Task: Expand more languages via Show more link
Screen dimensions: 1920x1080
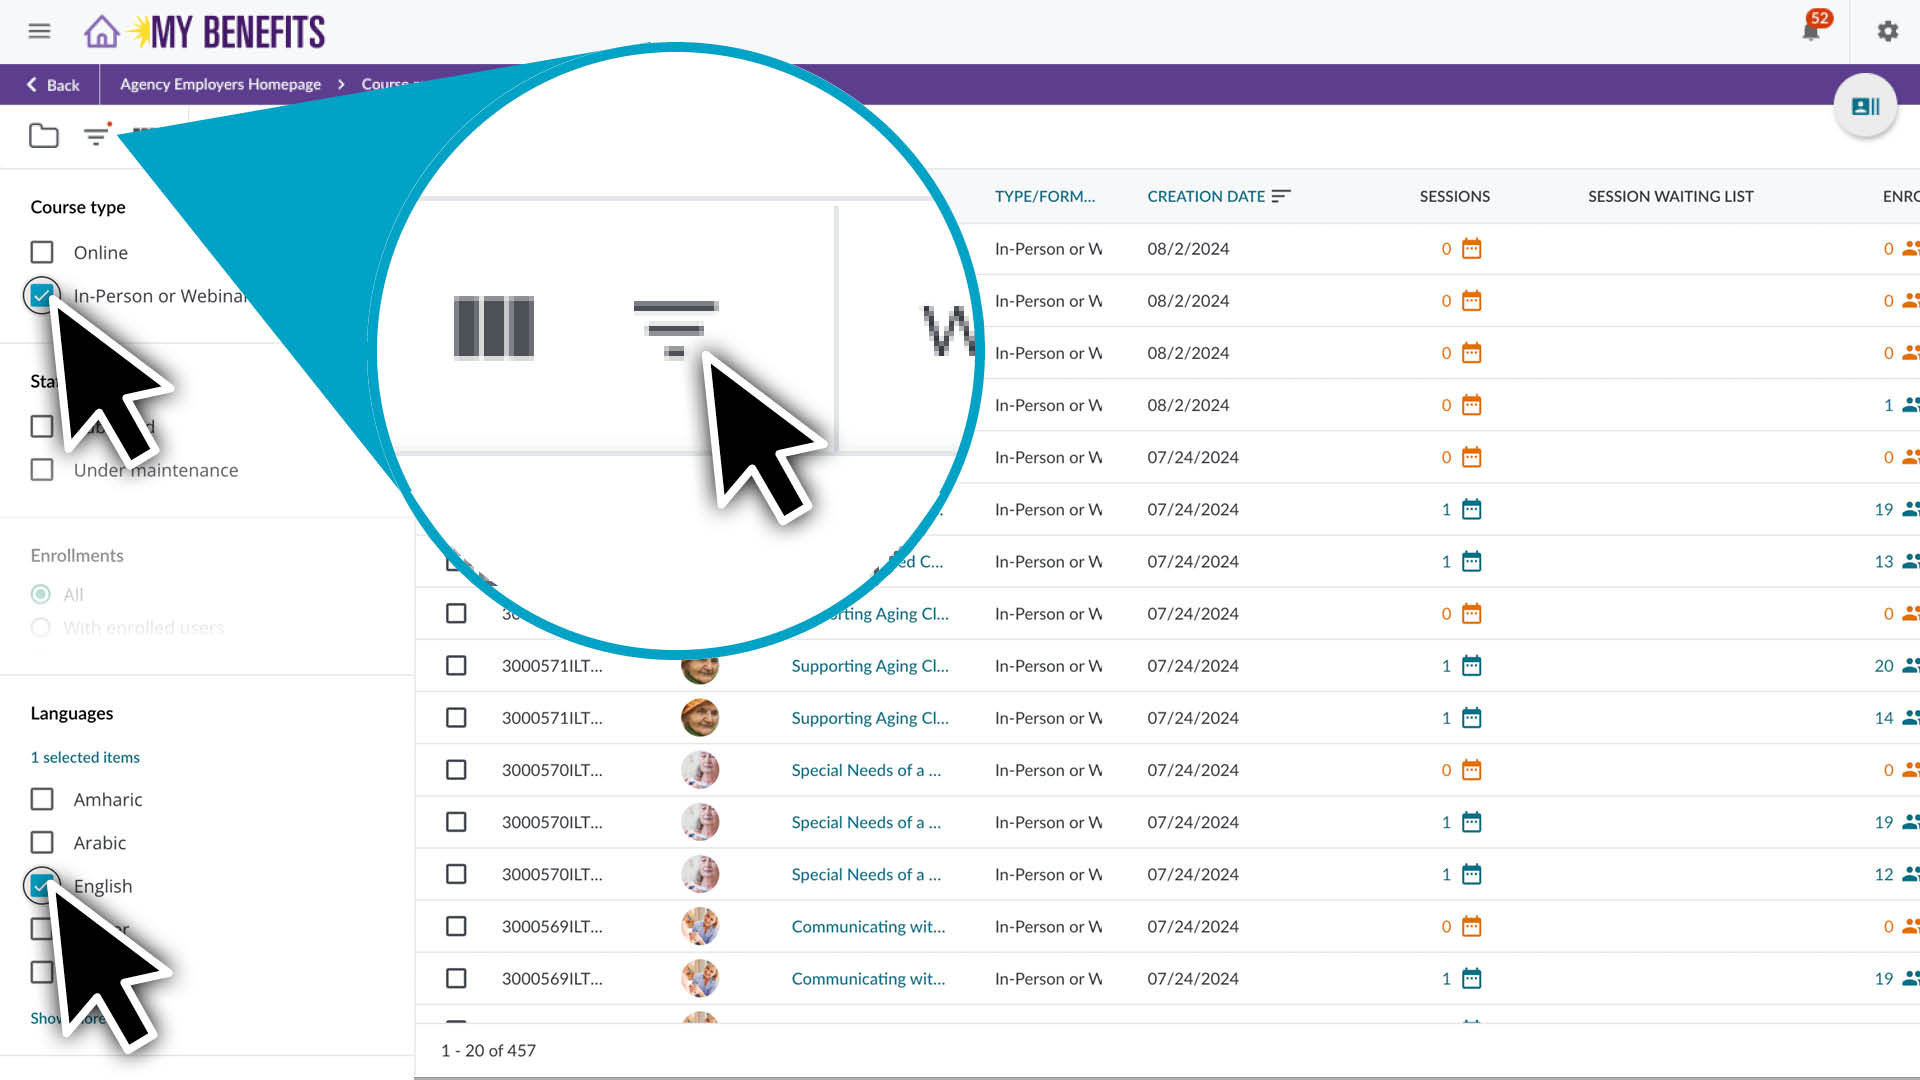Action: (x=66, y=1018)
